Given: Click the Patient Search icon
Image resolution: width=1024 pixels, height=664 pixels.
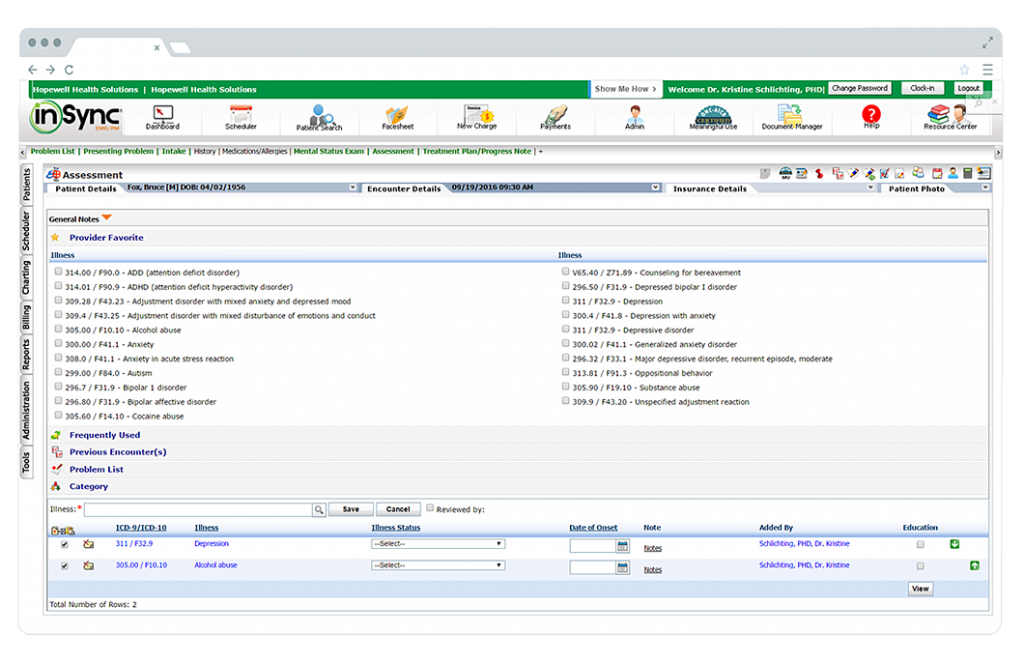Looking at the screenshot, I should pyautogui.click(x=319, y=116).
